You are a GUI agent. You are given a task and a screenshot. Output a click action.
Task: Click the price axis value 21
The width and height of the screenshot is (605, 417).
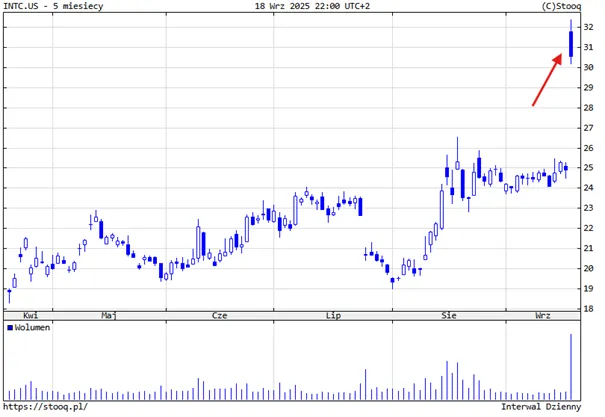pyautogui.click(x=588, y=248)
